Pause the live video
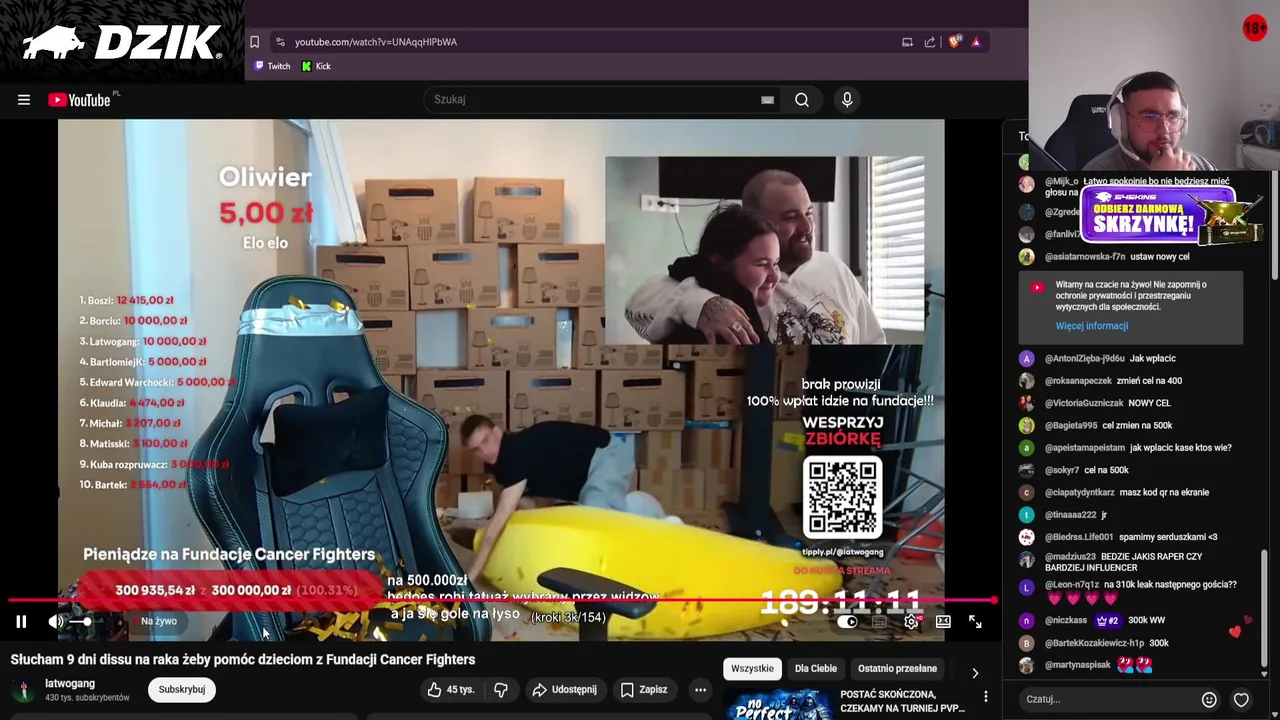This screenshot has width=1280, height=720. (x=21, y=621)
